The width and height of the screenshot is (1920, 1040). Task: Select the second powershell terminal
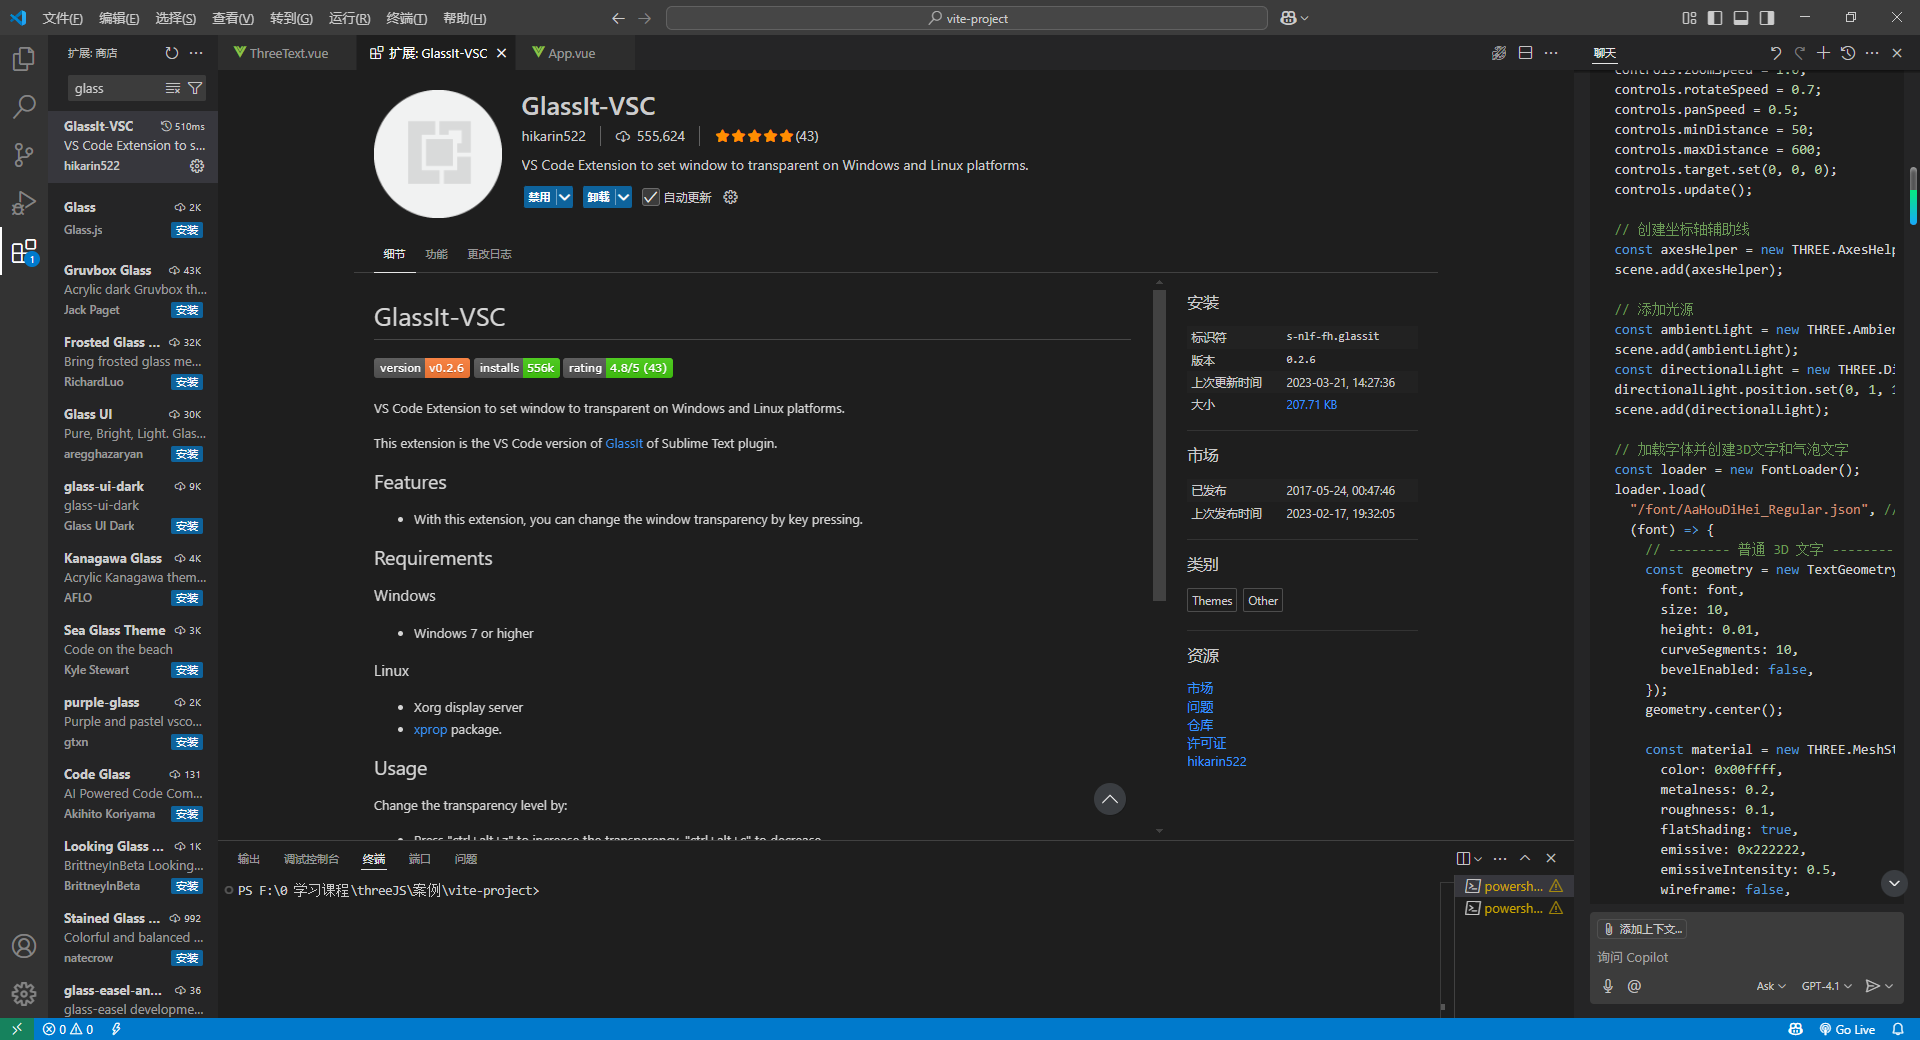pos(1513,908)
